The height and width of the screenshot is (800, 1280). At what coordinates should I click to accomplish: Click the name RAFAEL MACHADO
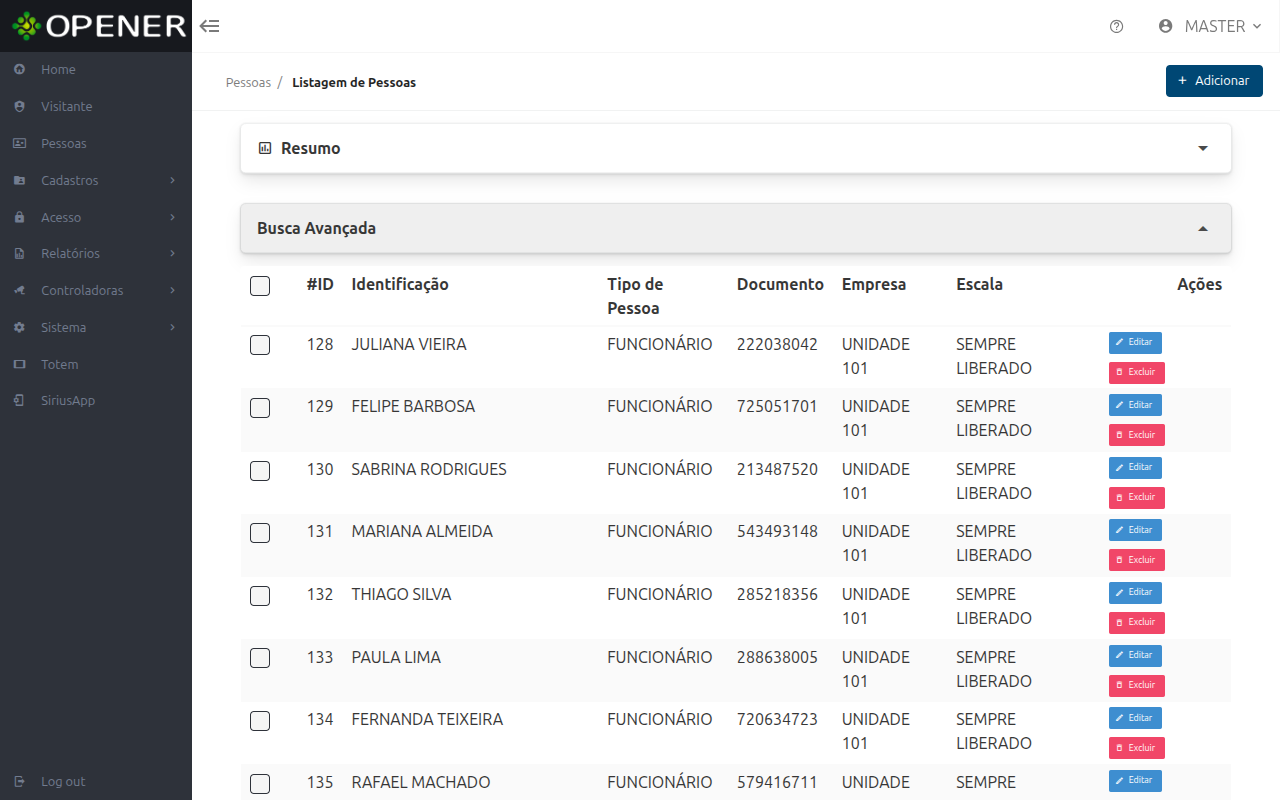point(421,782)
